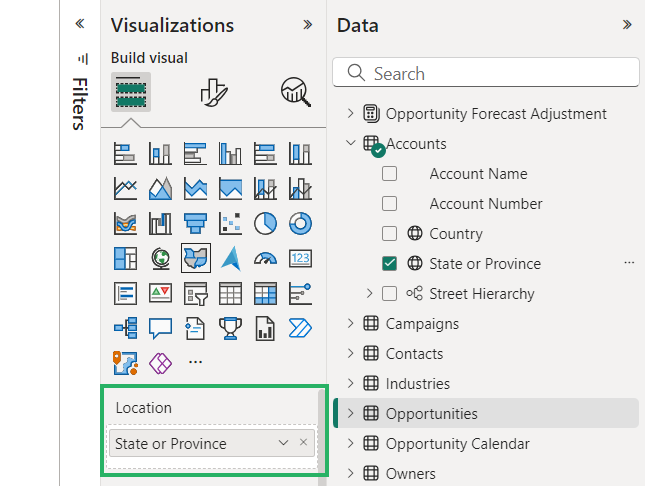The width and height of the screenshot is (645, 486).
Task: Choose the decomposition tree visual
Action: [125, 328]
